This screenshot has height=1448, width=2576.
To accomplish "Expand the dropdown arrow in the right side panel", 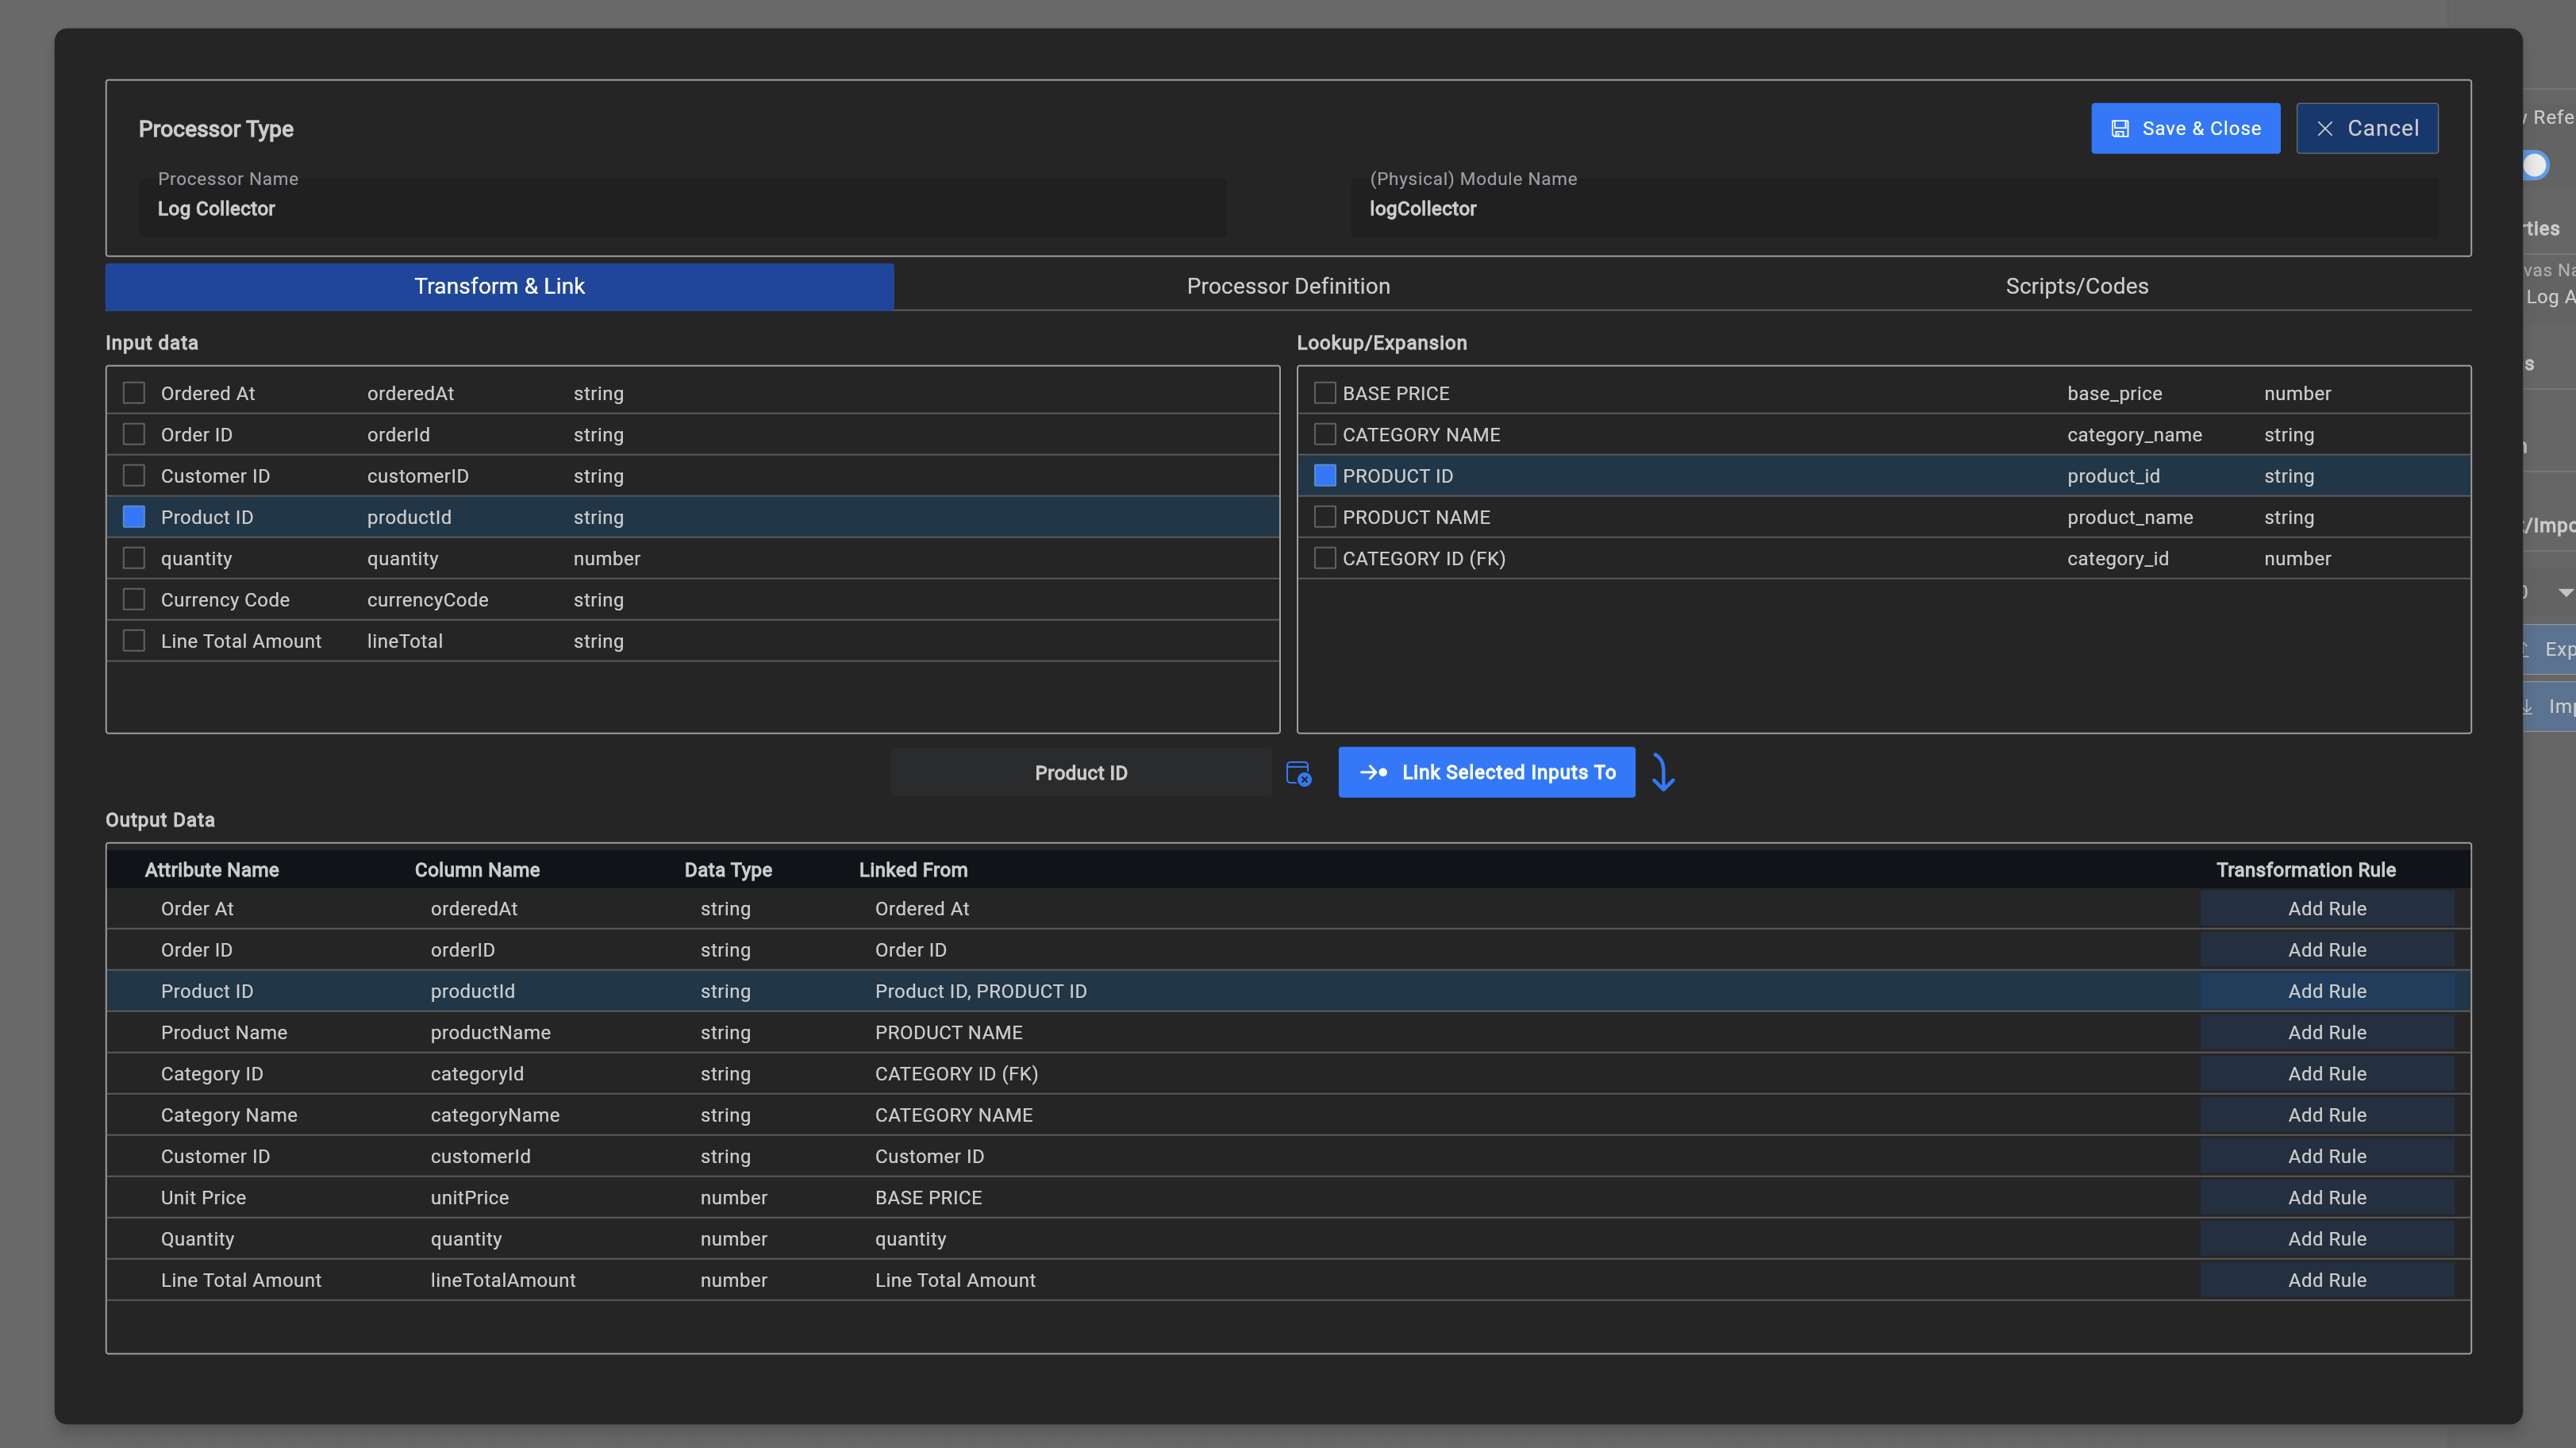I will 2564,592.
